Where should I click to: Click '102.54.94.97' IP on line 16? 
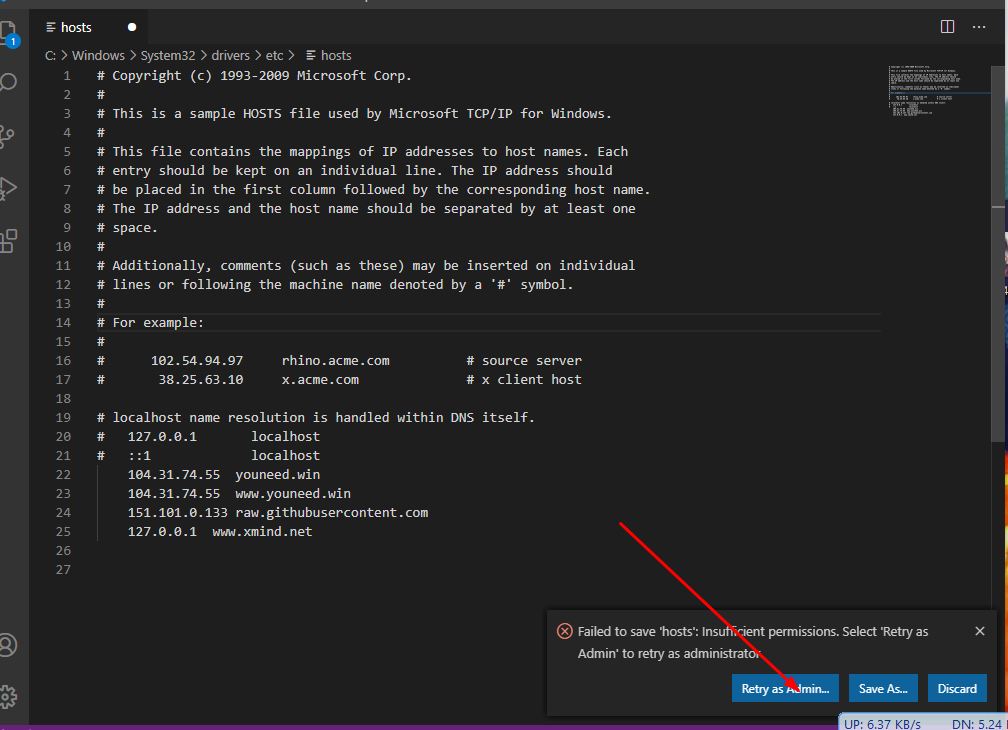197,361
